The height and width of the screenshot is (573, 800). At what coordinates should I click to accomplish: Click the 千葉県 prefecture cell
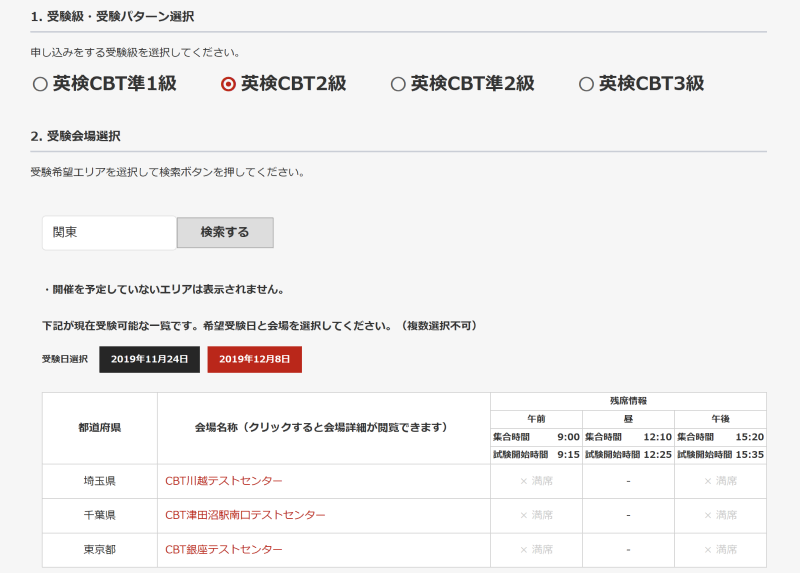click(x=99, y=515)
